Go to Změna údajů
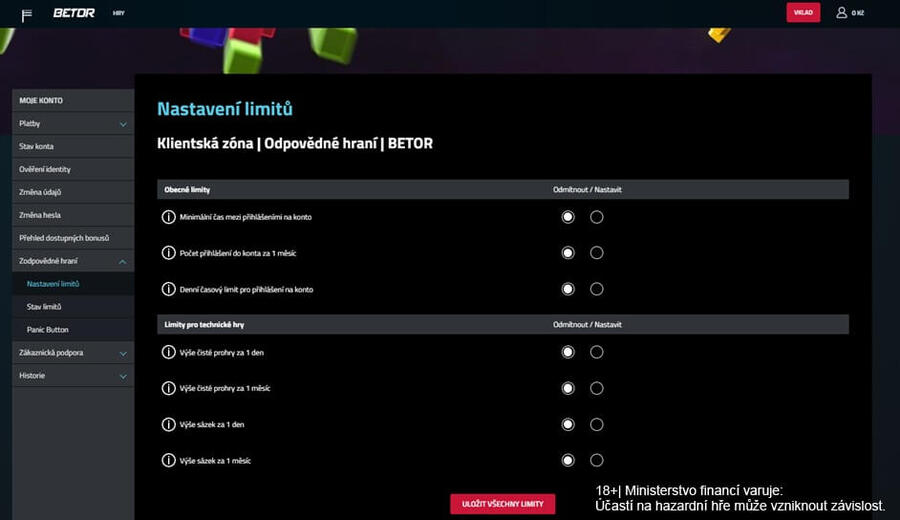900x520 pixels. (x=73, y=192)
